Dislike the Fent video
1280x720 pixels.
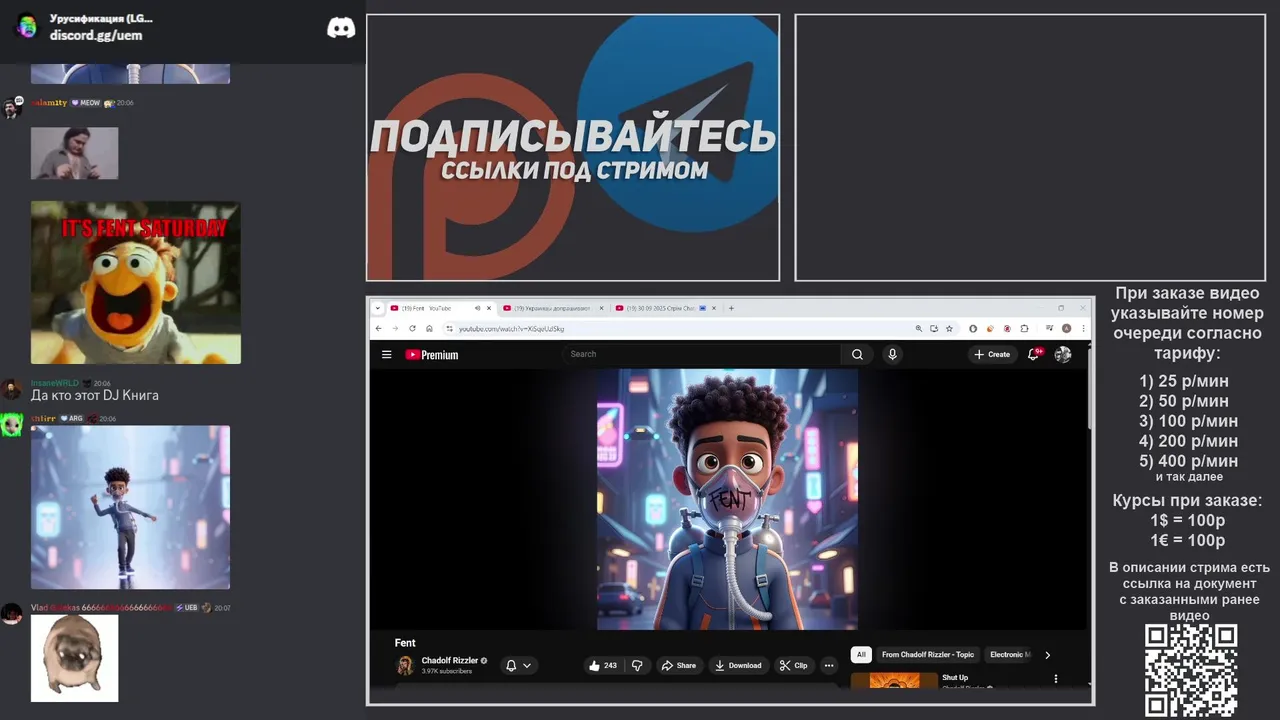[637, 665]
